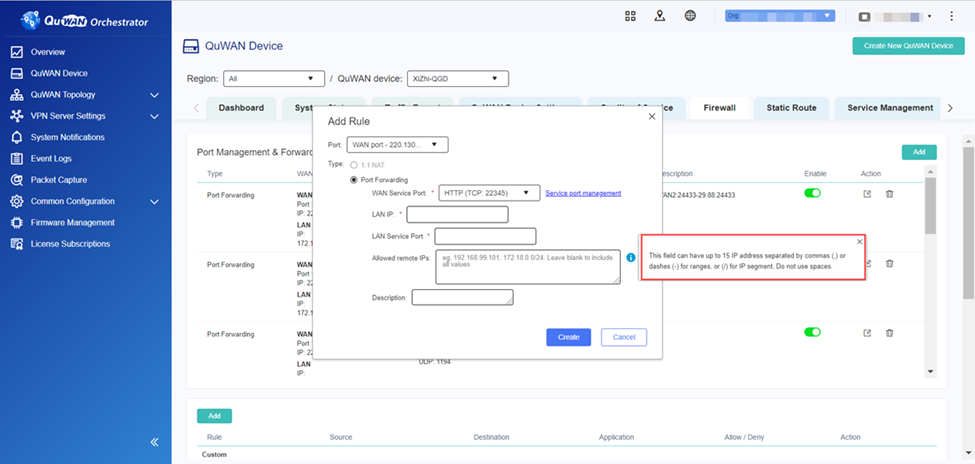The image size is (975, 464).
Task: Click the LAN Service Port input field
Action: click(486, 236)
